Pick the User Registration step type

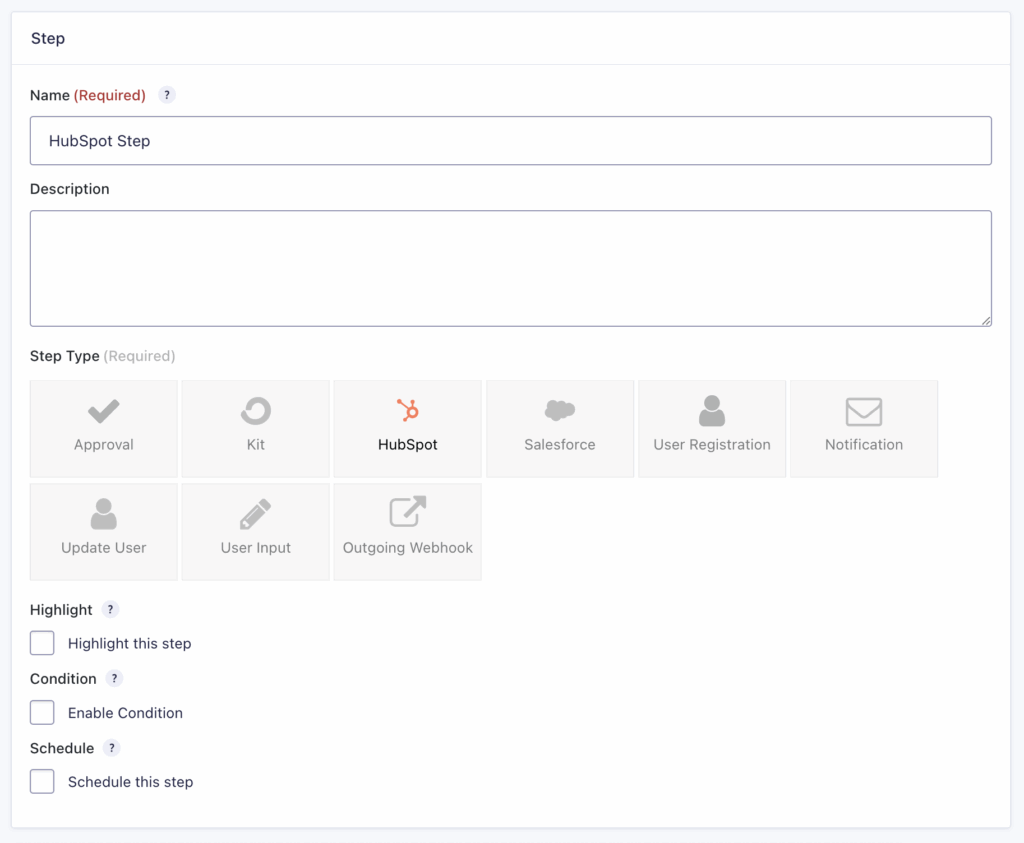point(711,428)
